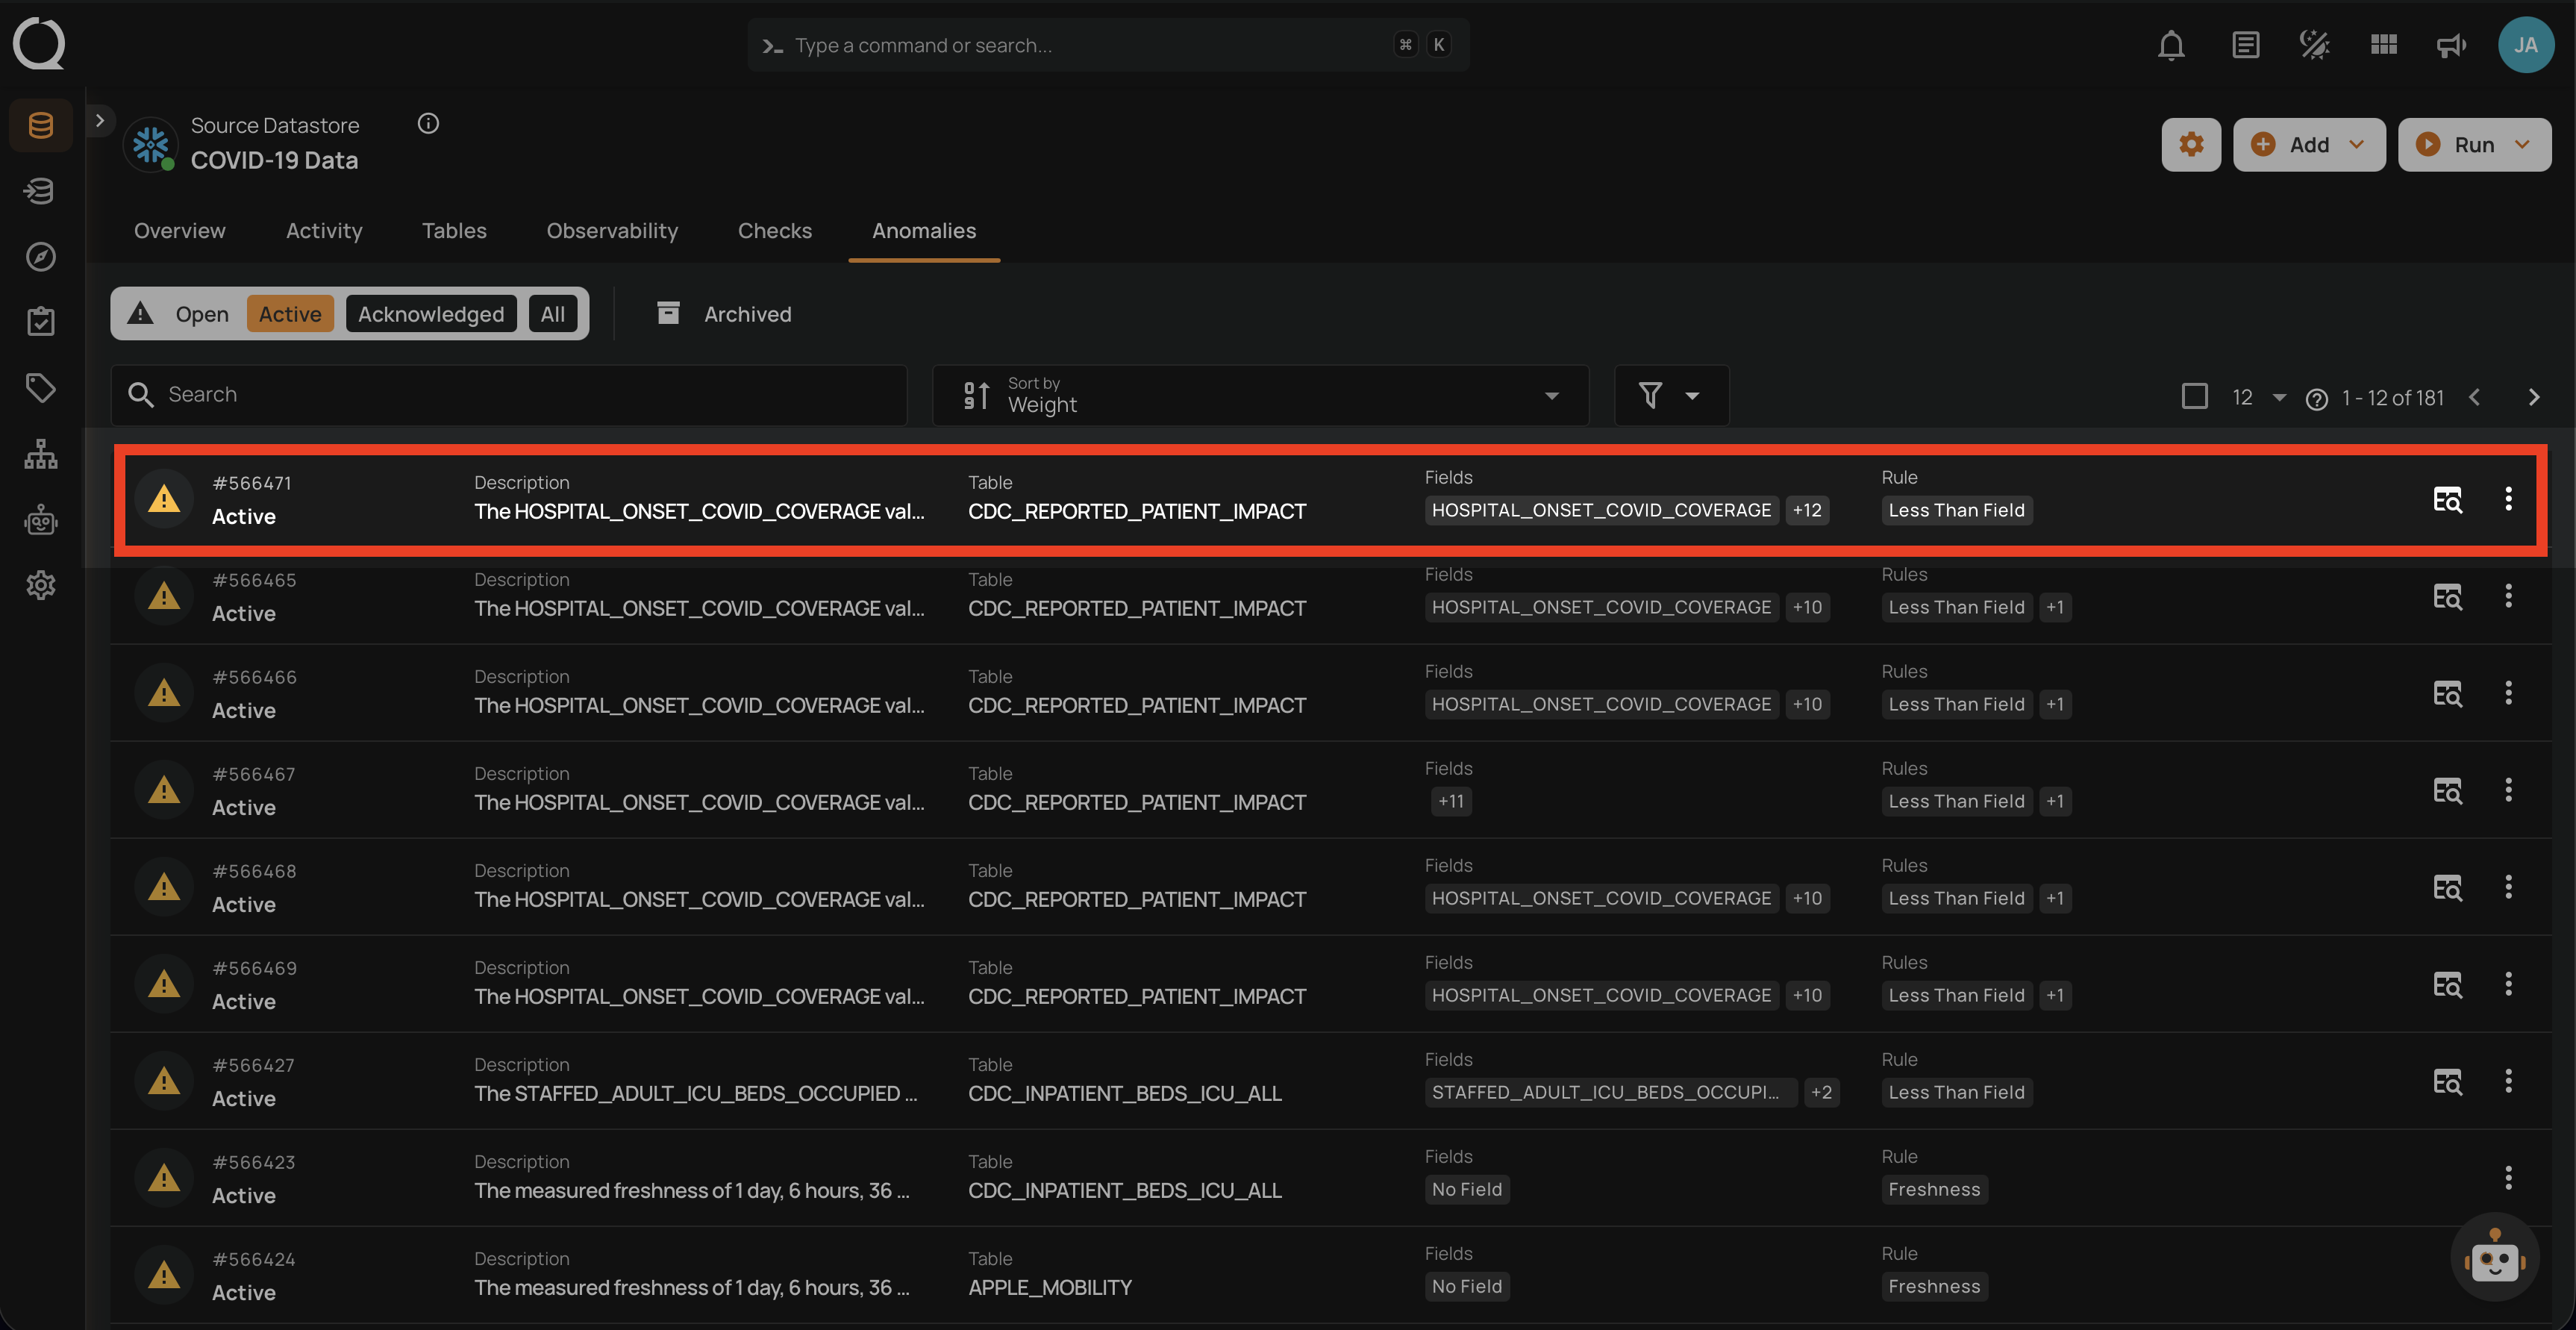
Task: Click the pagination help icon
Action: pos(2316,399)
